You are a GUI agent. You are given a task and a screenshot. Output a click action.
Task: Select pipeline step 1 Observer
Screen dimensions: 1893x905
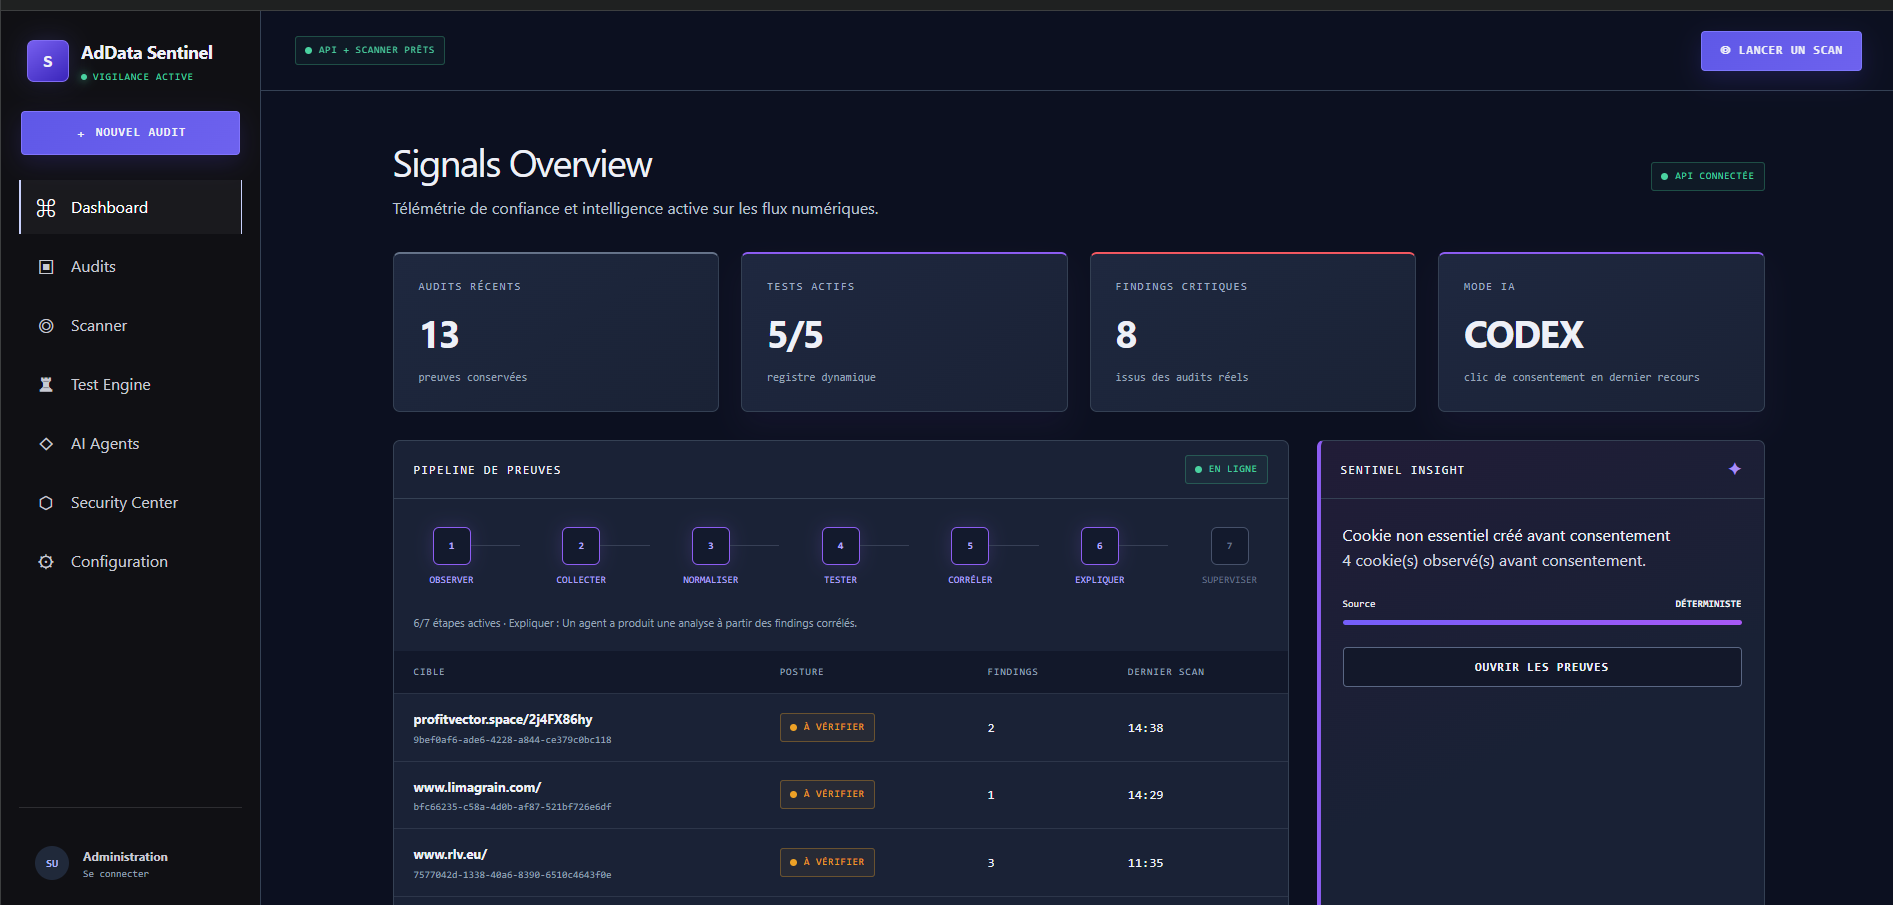pos(451,546)
